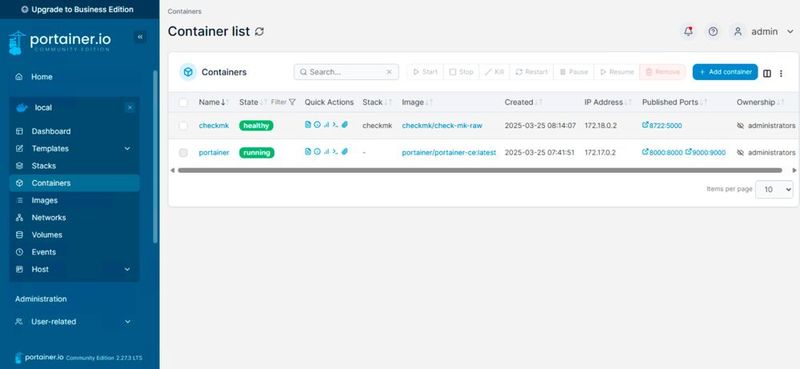This screenshot has width=800, height=369.
Task: Click the Docker whale icon beside local
Action: pos(21,108)
